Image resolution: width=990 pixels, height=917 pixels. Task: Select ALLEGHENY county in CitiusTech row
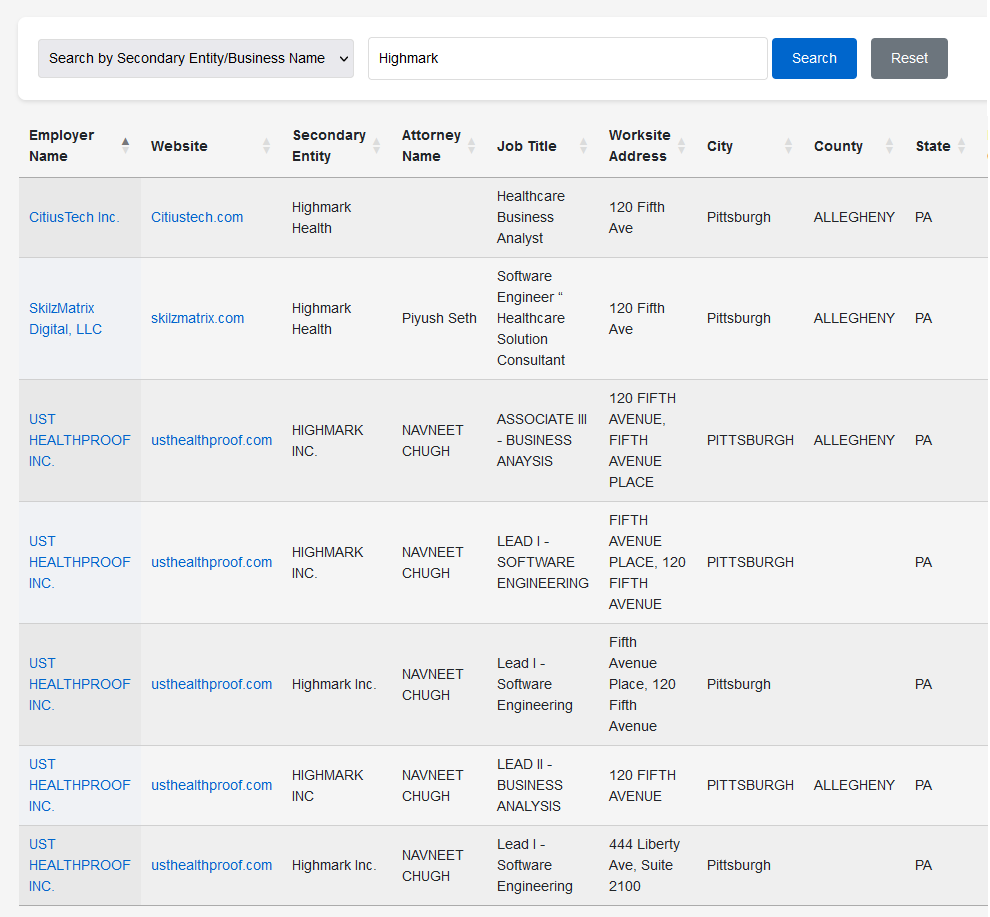click(854, 217)
